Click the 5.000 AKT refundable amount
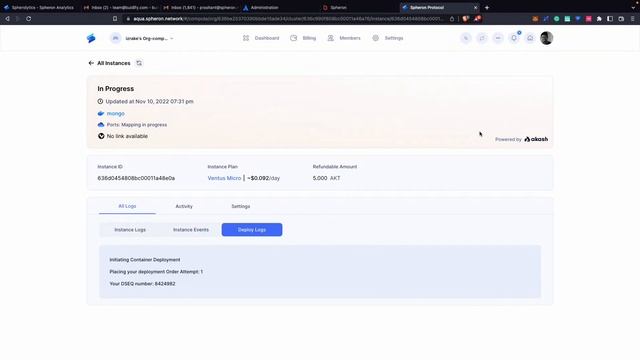Viewport: 640px width, 360px height. (327, 178)
